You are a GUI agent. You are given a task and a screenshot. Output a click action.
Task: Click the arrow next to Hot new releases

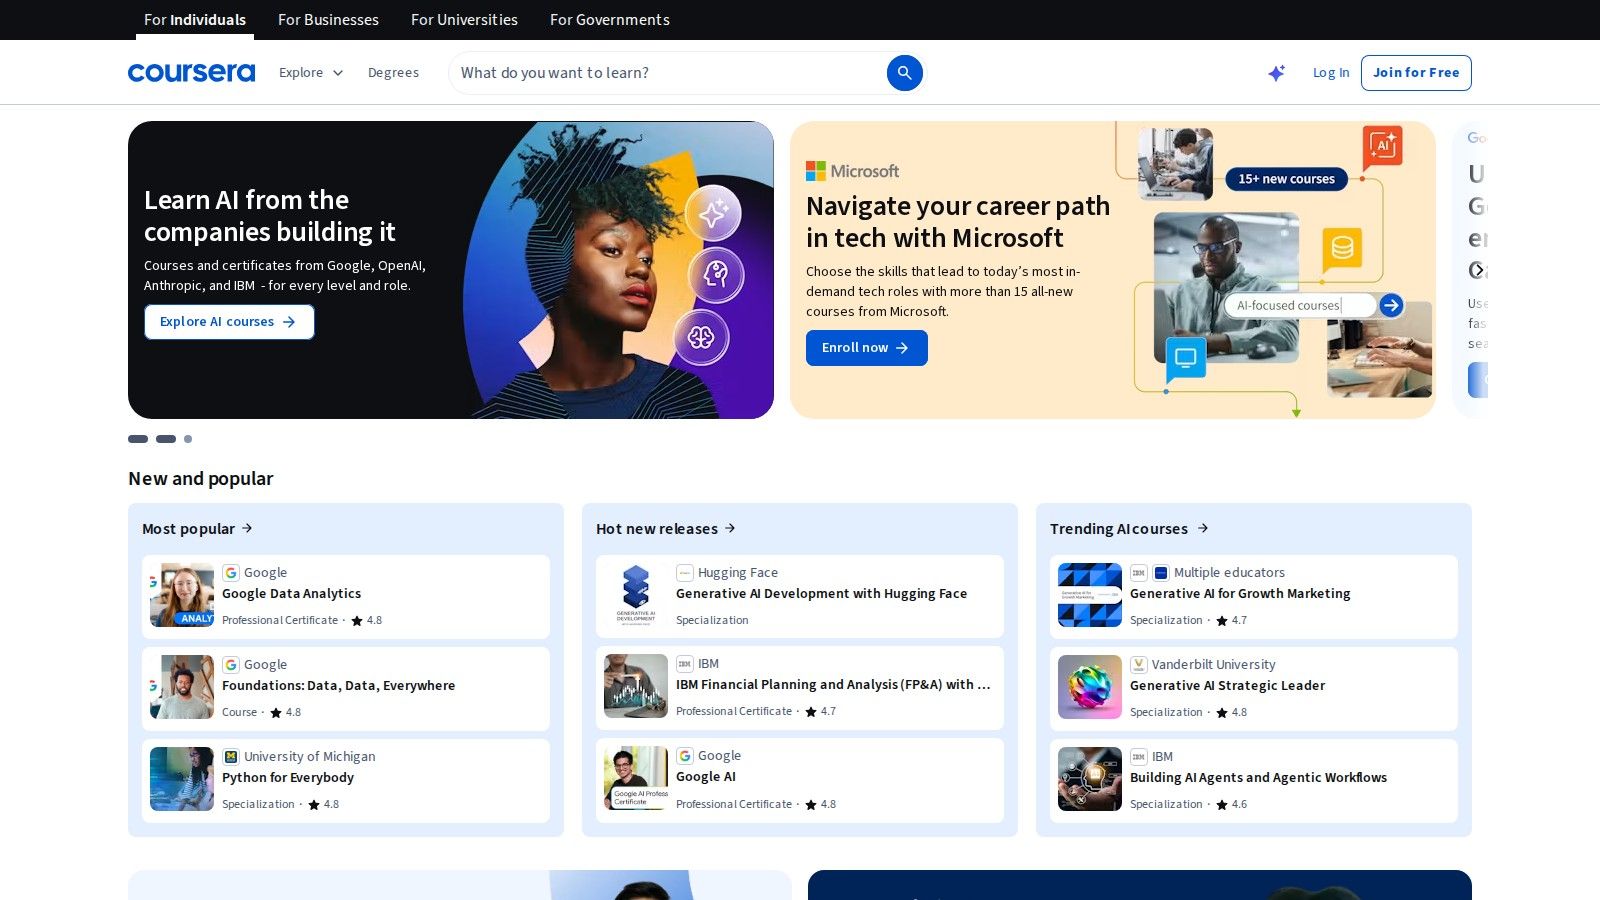click(x=730, y=528)
